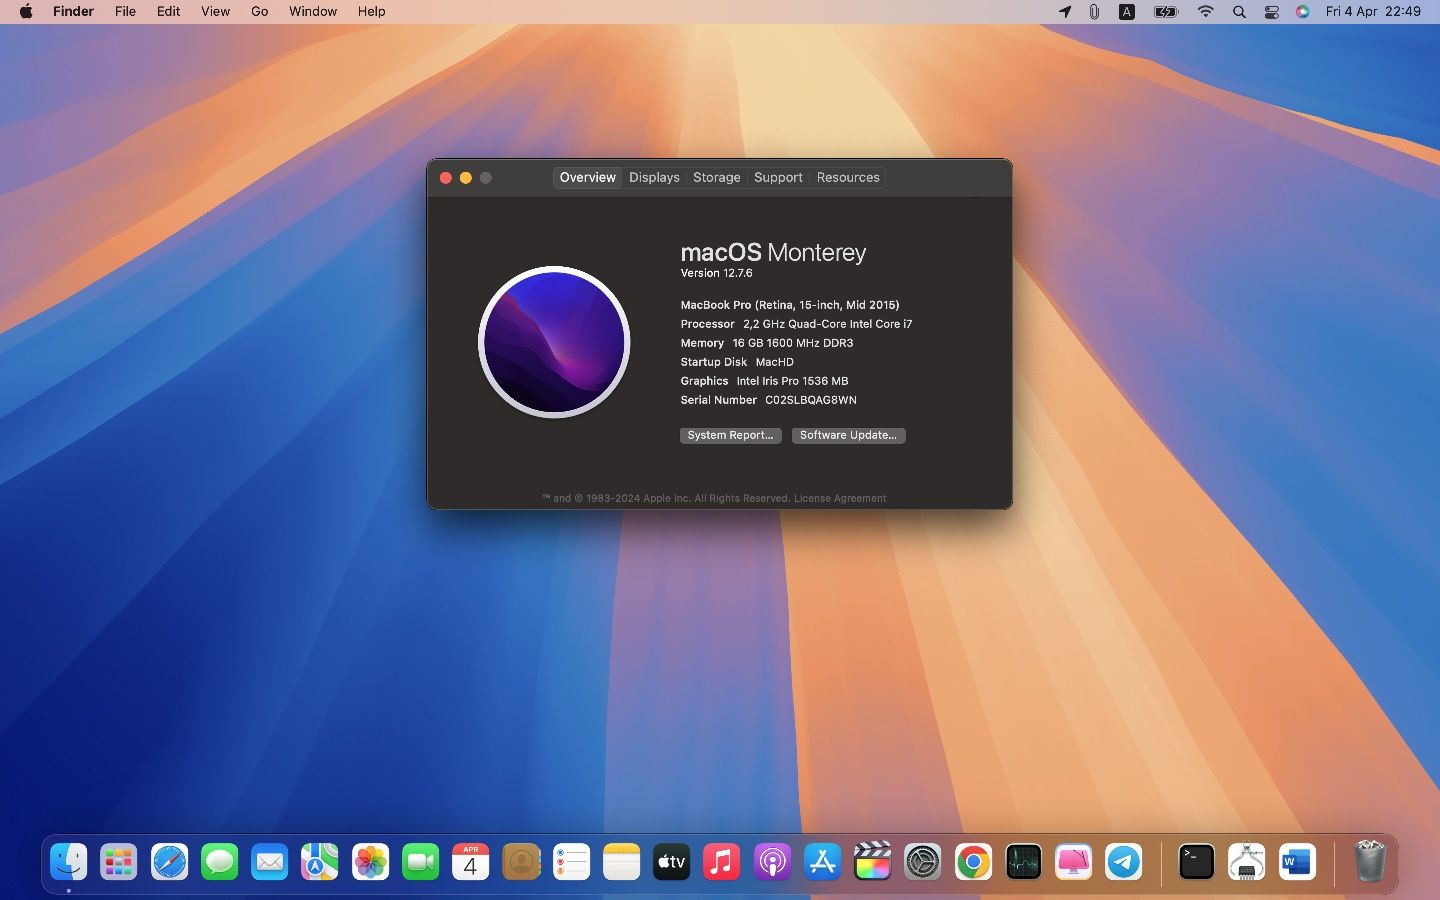
Task: Click the serial number C02SLBQAG8WN
Action: click(811, 400)
